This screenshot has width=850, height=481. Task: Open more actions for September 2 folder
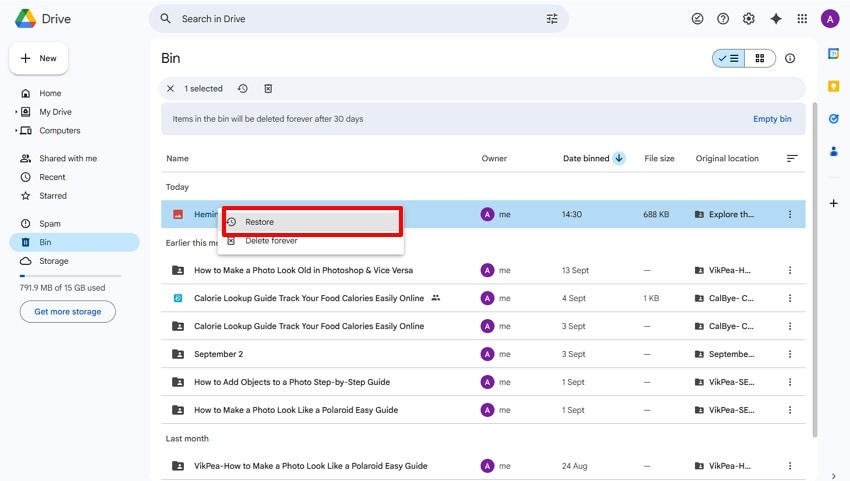tap(790, 354)
